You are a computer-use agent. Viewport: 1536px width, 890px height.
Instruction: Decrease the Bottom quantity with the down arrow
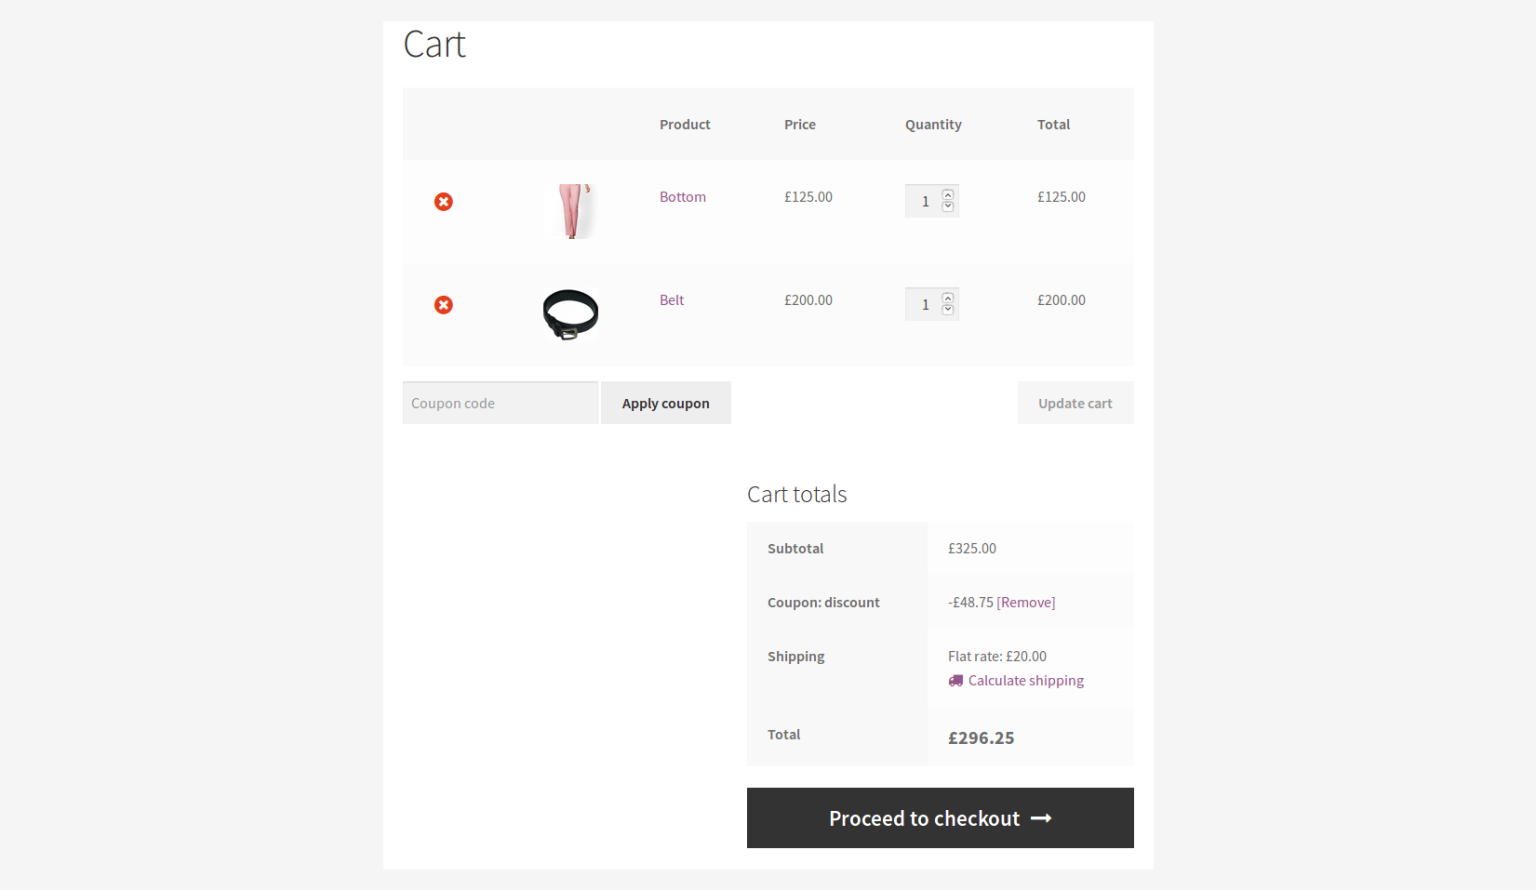coord(947,207)
